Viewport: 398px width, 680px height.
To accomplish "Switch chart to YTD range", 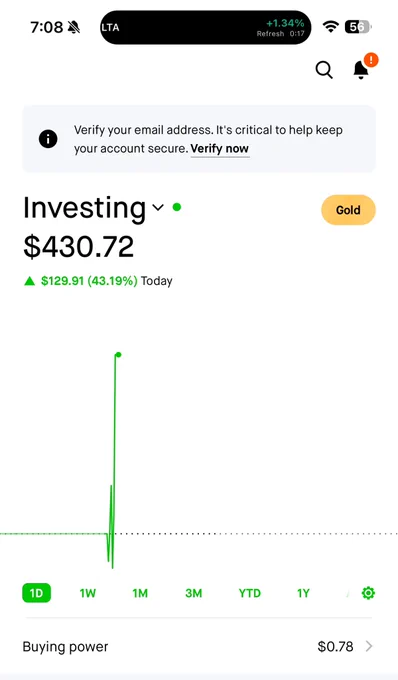I will (x=250, y=593).
